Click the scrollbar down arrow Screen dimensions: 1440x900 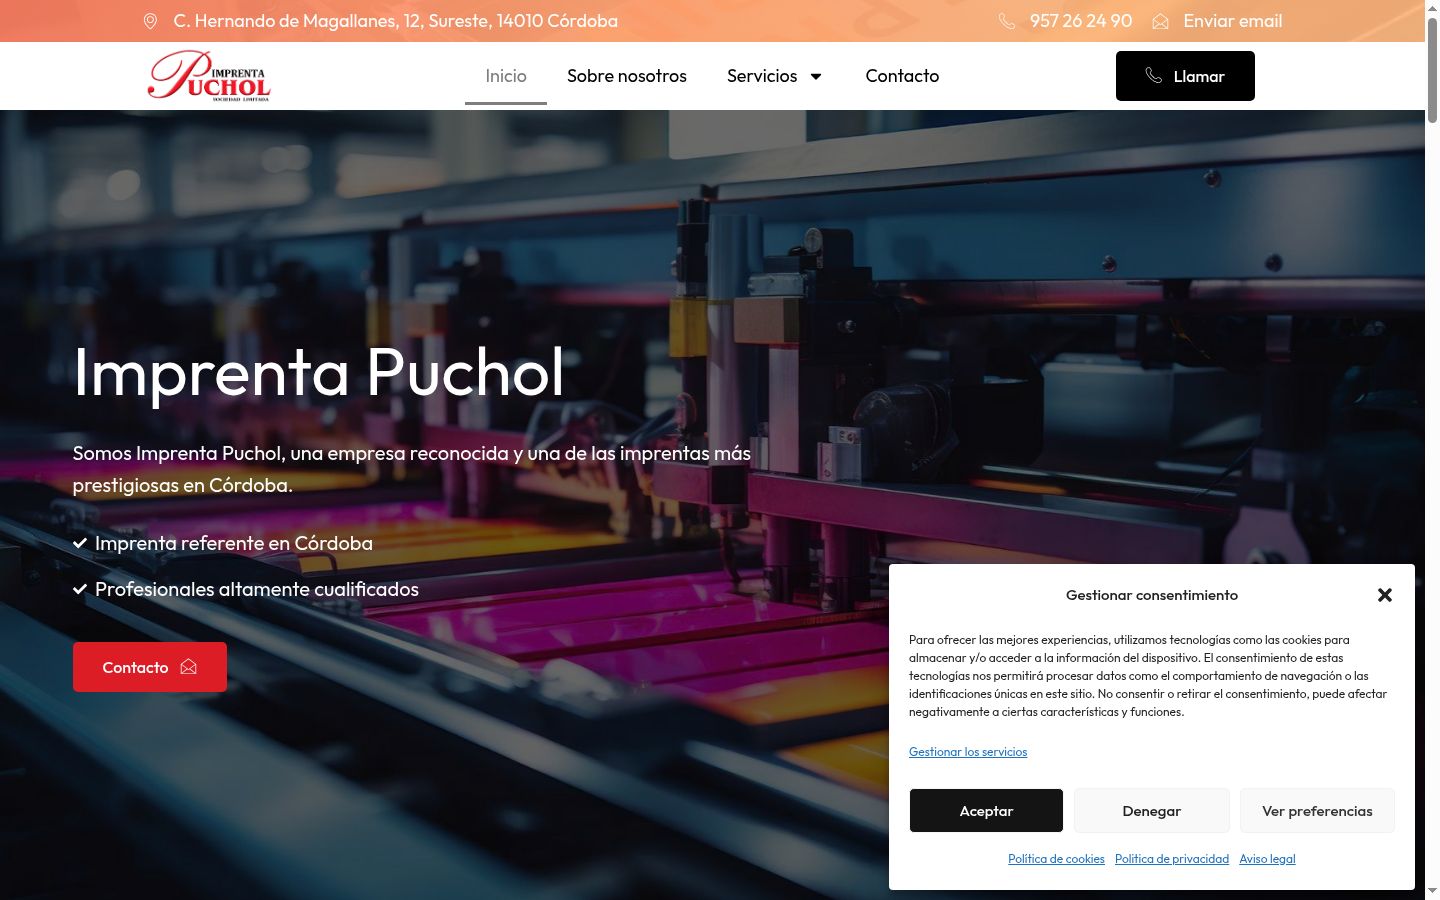[x=1432, y=891]
